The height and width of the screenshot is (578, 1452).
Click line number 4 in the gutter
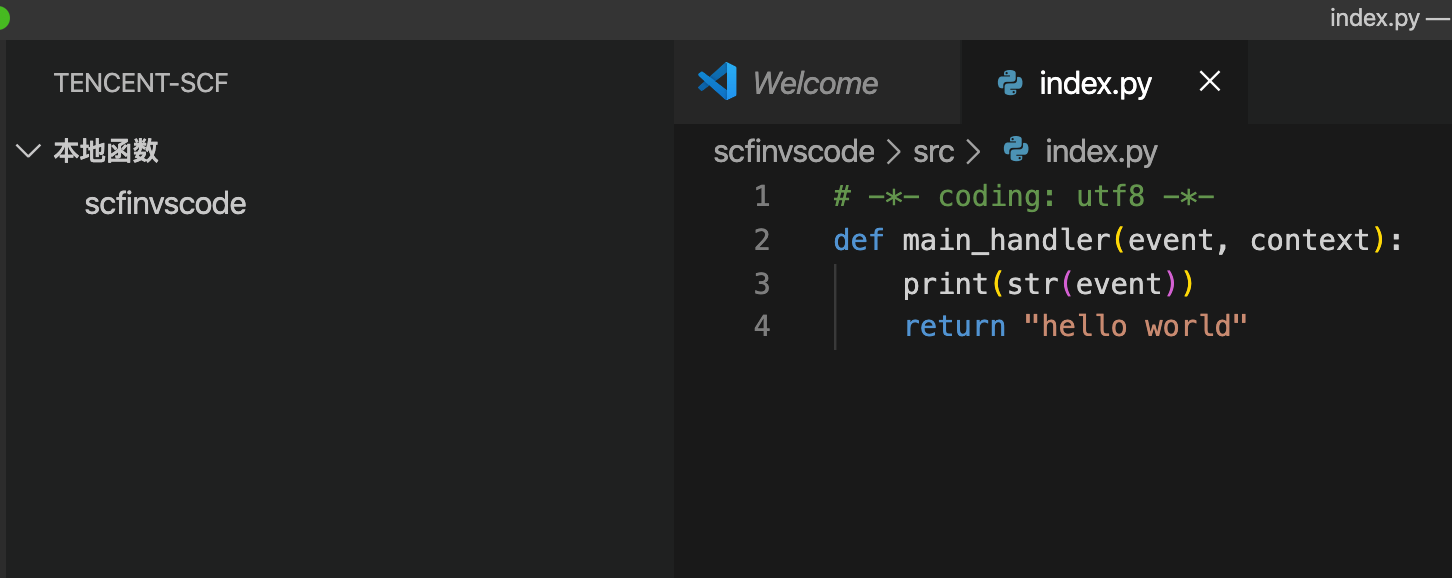[762, 326]
